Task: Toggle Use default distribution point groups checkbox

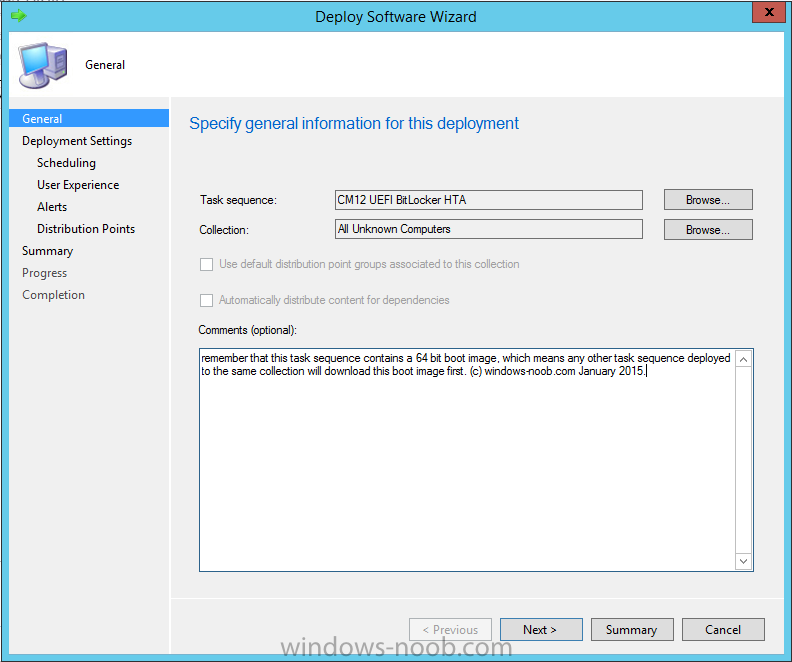Action: coord(206,264)
